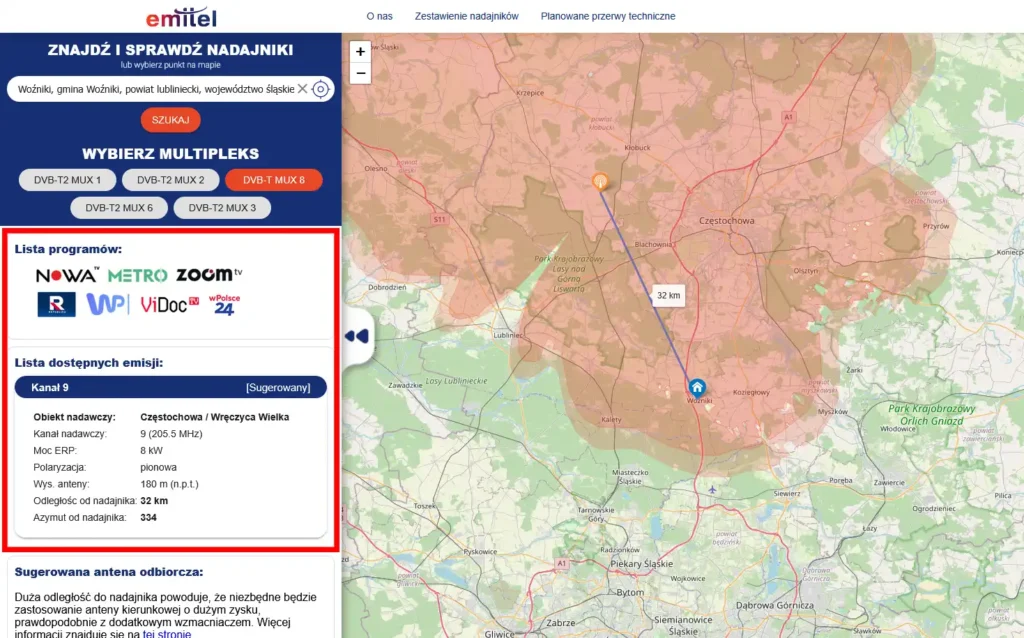This screenshot has height=638, width=1024.
Task: Click the 32 km distance label
Action: coord(668,296)
